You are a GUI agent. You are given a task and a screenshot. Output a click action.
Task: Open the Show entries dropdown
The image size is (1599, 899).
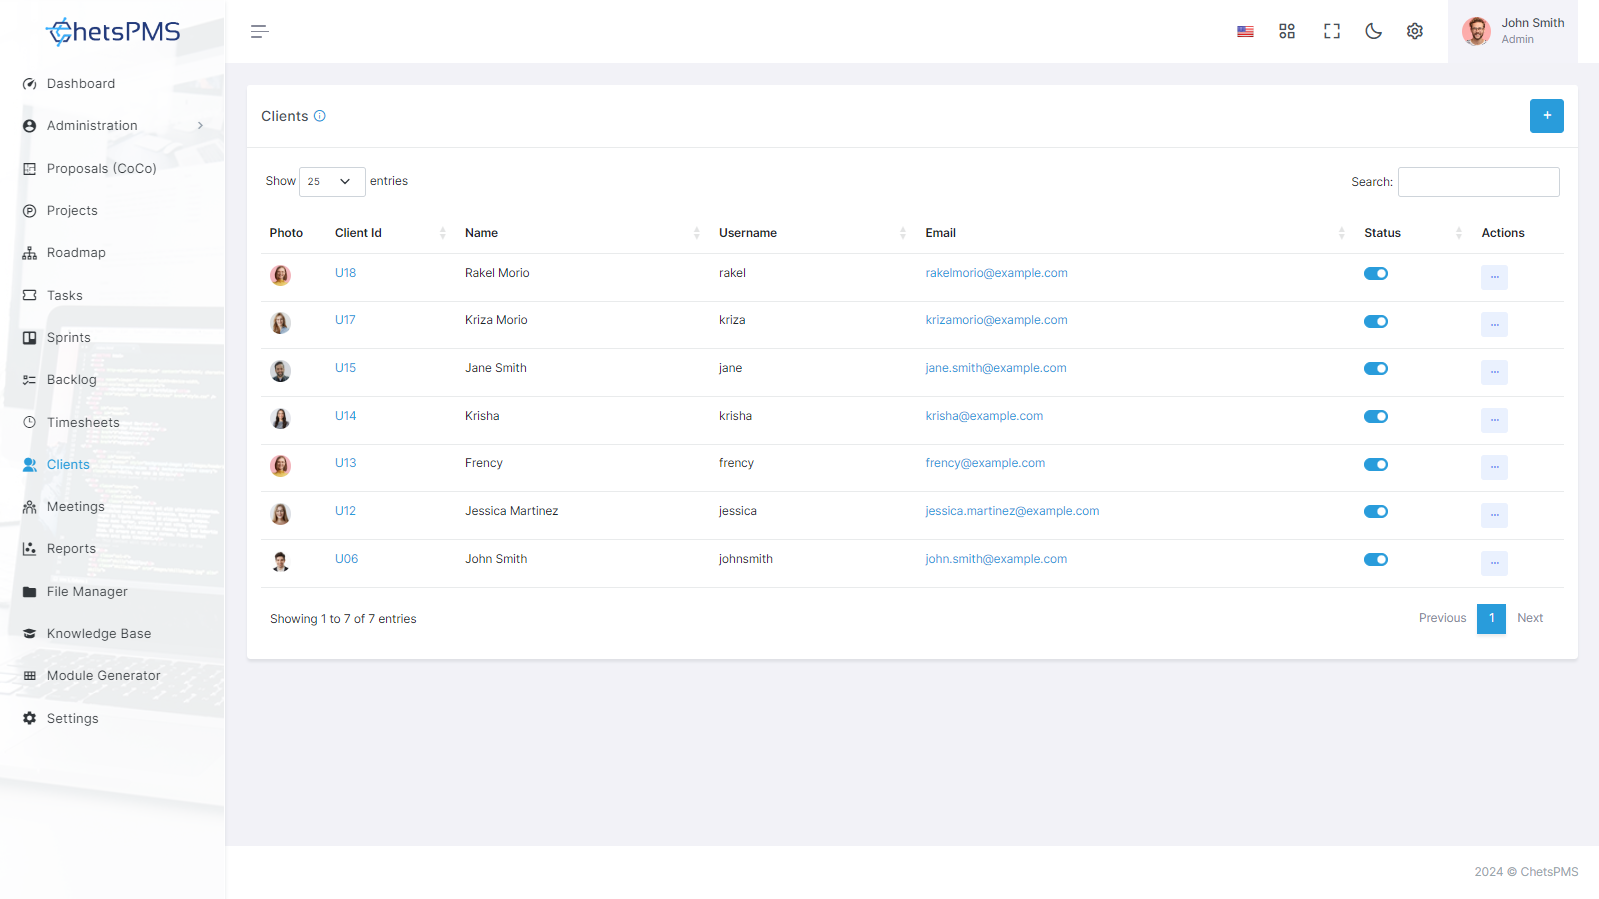pyautogui.click(x=332, y=182)
